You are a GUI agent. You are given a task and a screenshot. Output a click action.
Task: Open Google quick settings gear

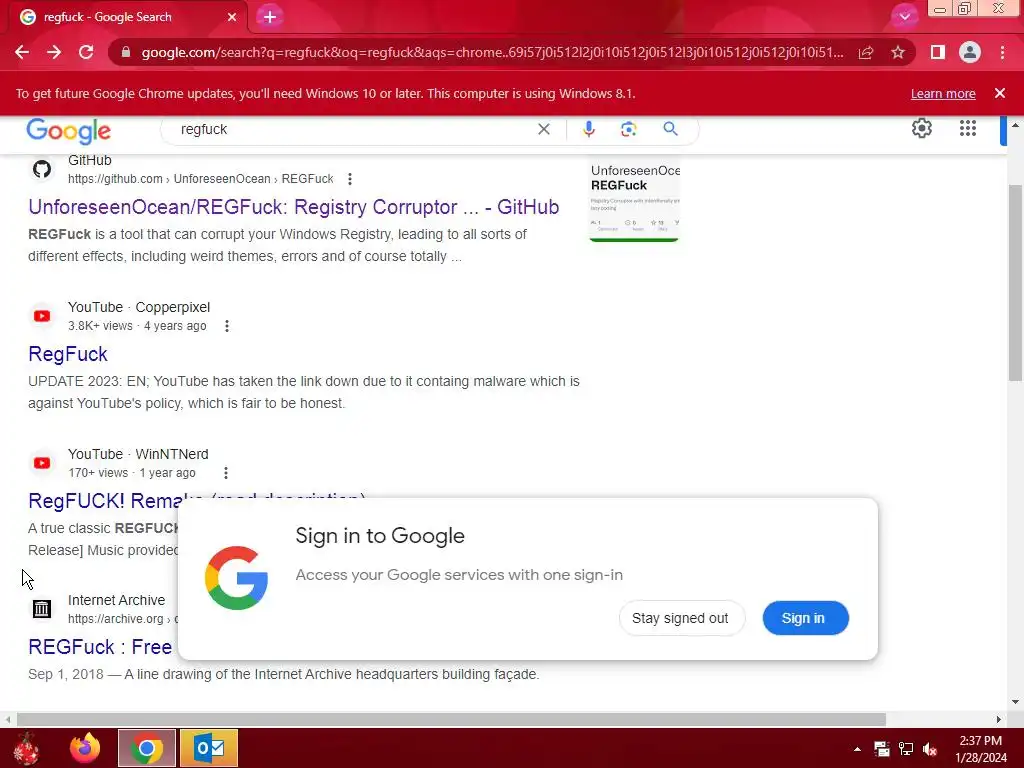click(x=921, y=129)
